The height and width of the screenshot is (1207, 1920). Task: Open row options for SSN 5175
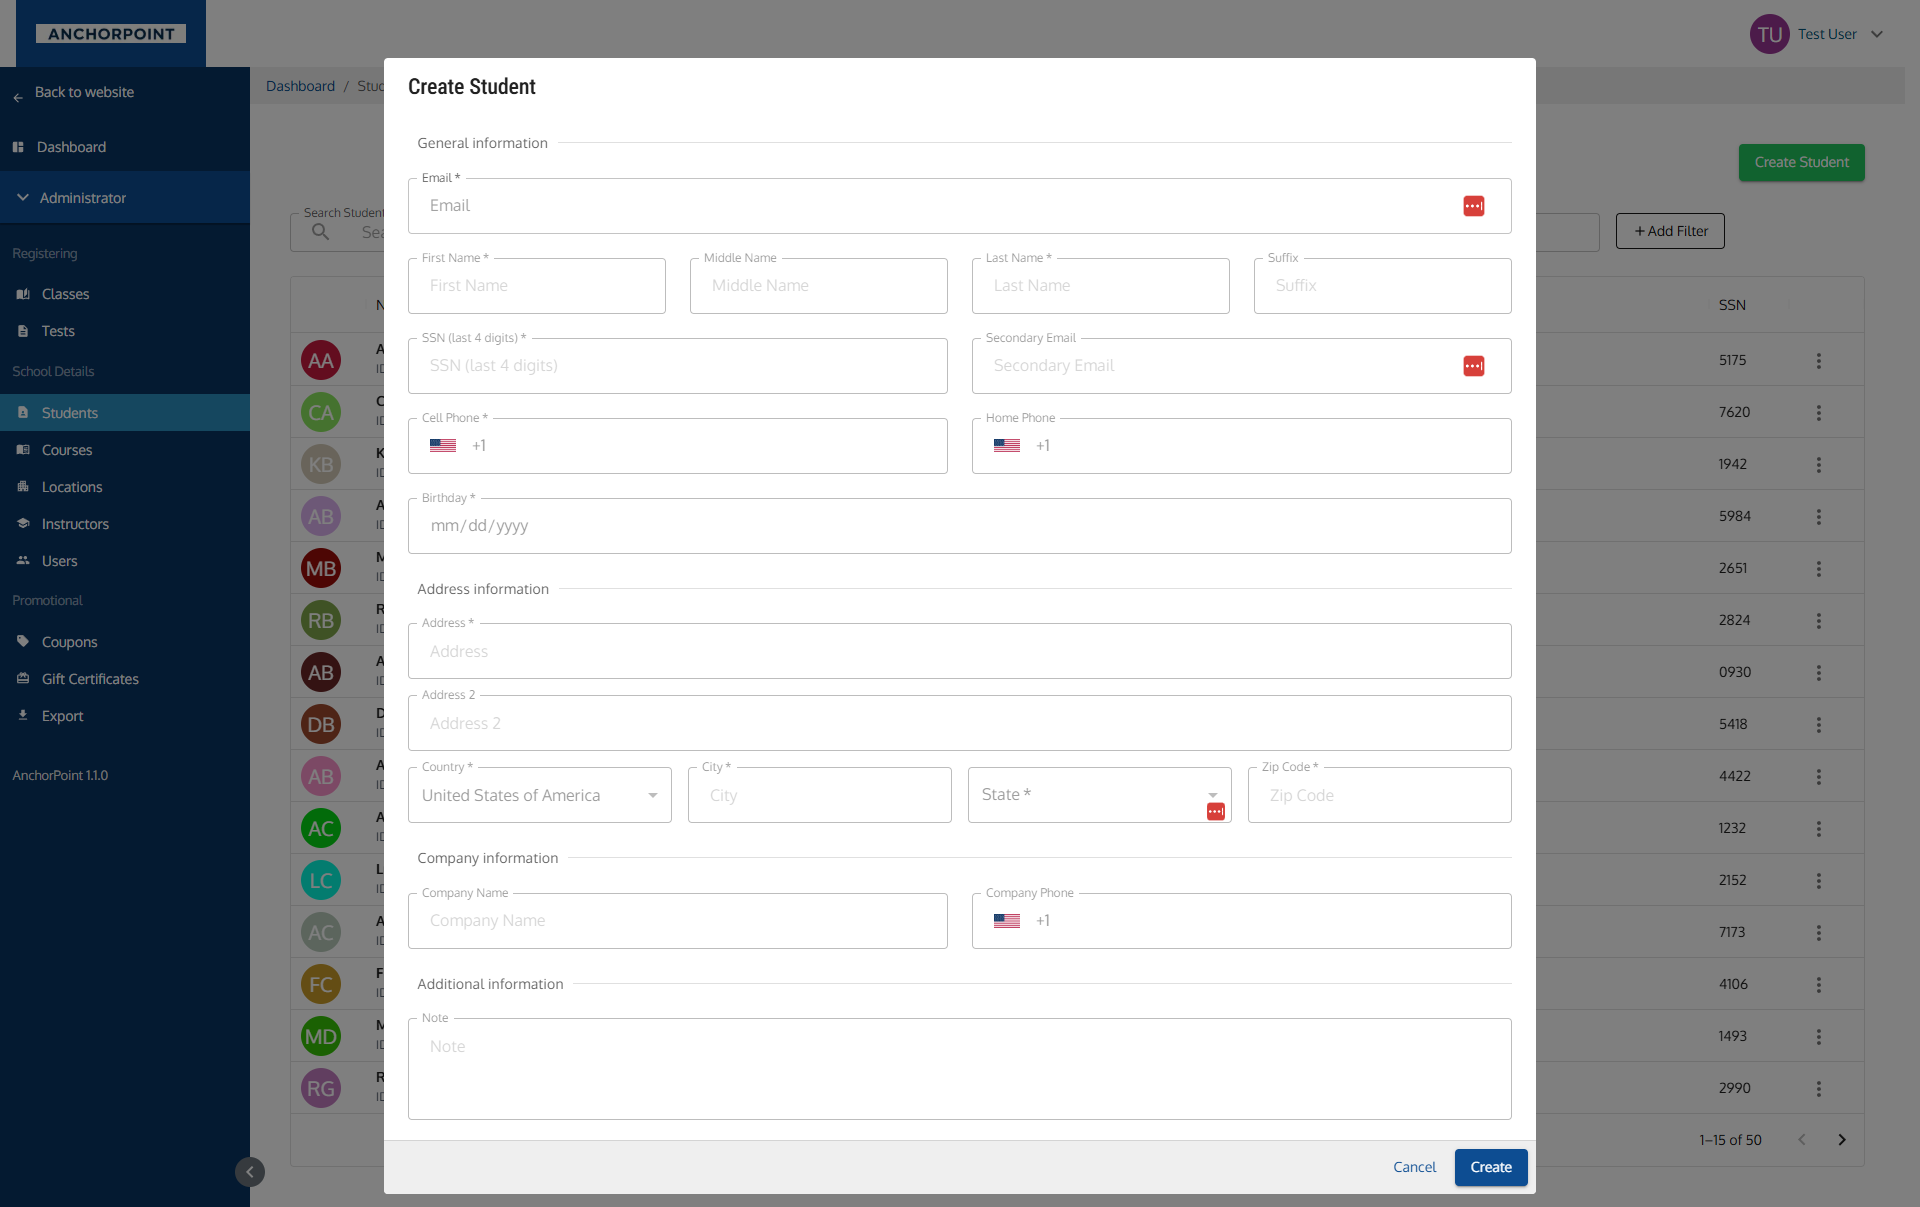1818,361
